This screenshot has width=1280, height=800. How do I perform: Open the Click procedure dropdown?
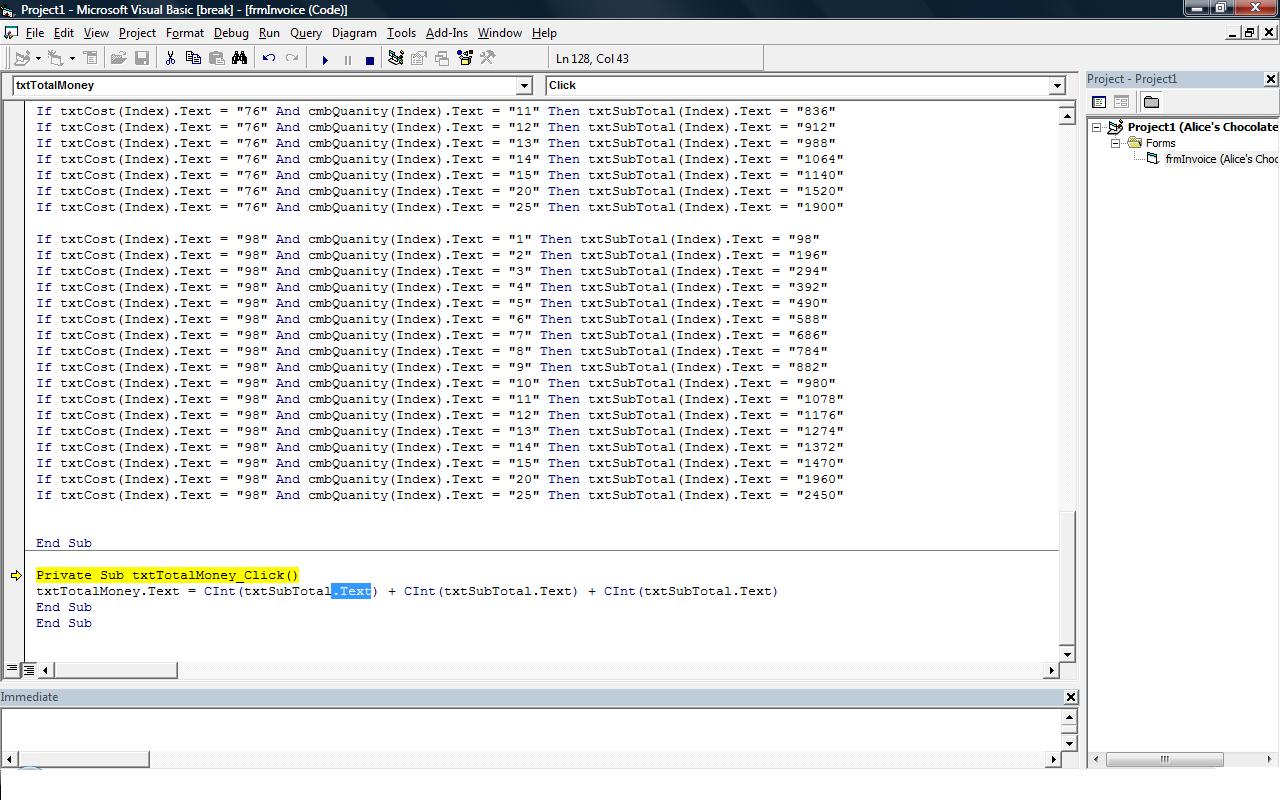point(1056,86)
